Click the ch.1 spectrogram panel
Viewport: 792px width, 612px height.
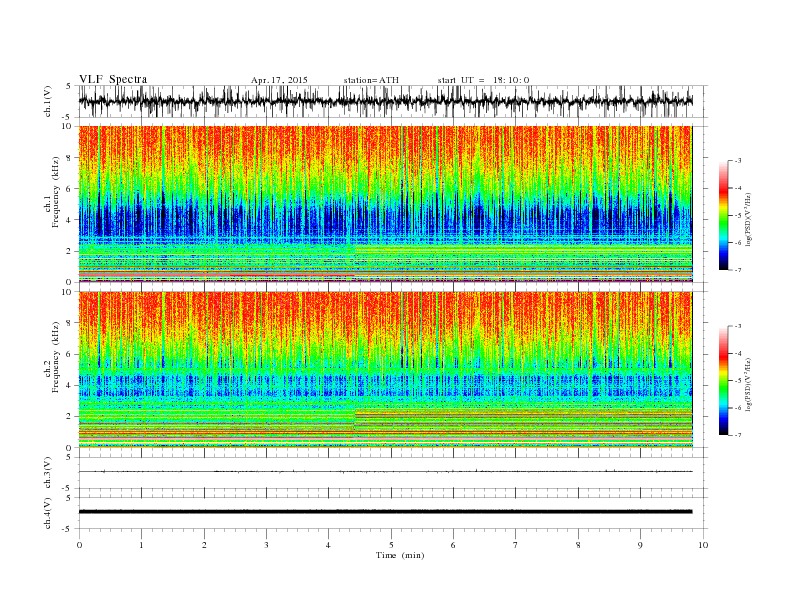pyautogui.click(x=385, y=204)
